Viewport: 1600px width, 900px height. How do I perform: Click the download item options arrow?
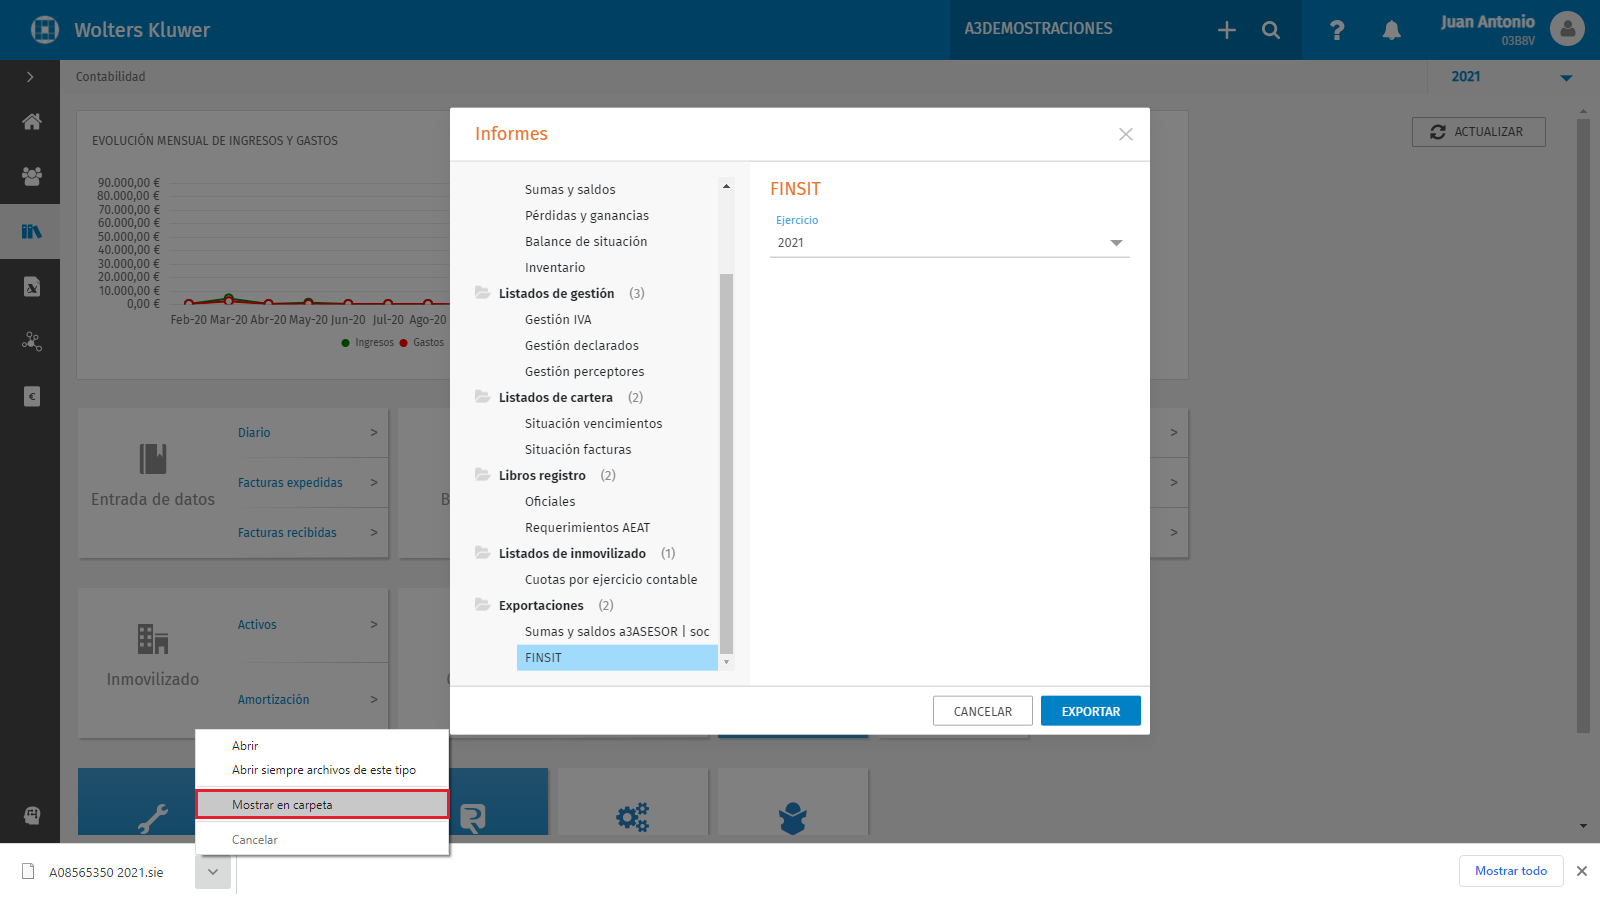[x=213, y=872]
